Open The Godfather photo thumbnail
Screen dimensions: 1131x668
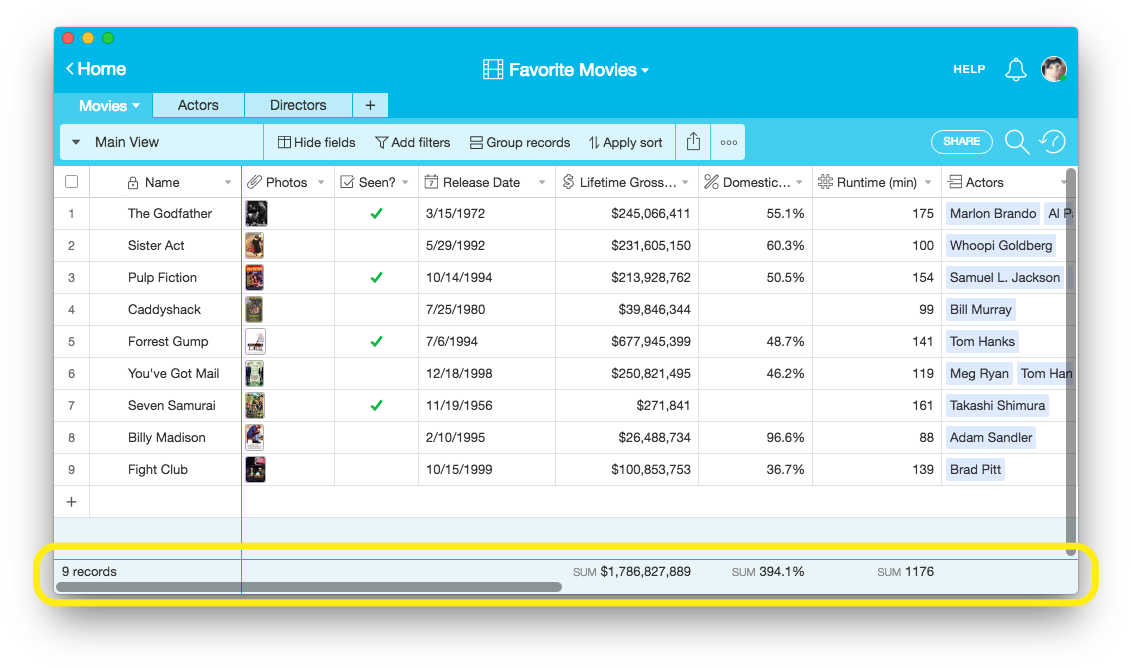[256, 214]
